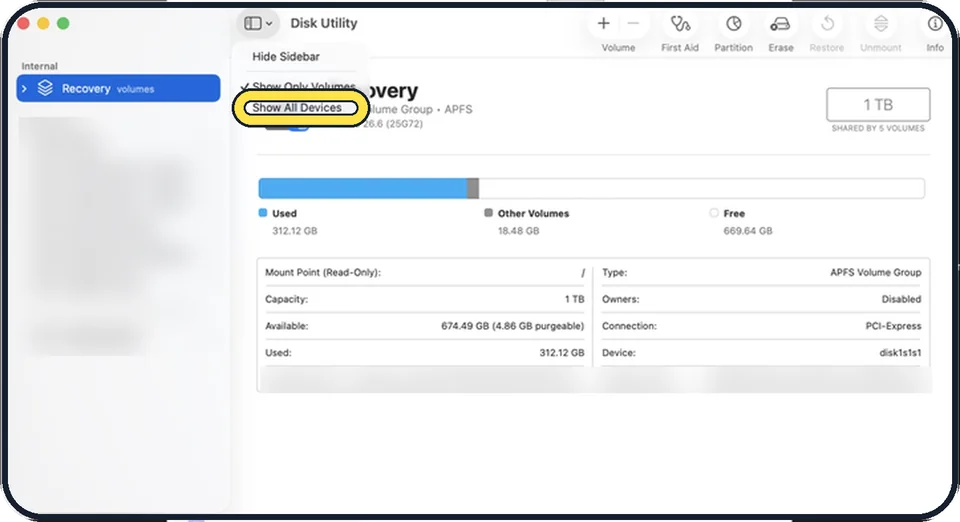Click the gray Other Volumes legend swatch
This screenshot has width=960, height=522.
pos(488,212)
